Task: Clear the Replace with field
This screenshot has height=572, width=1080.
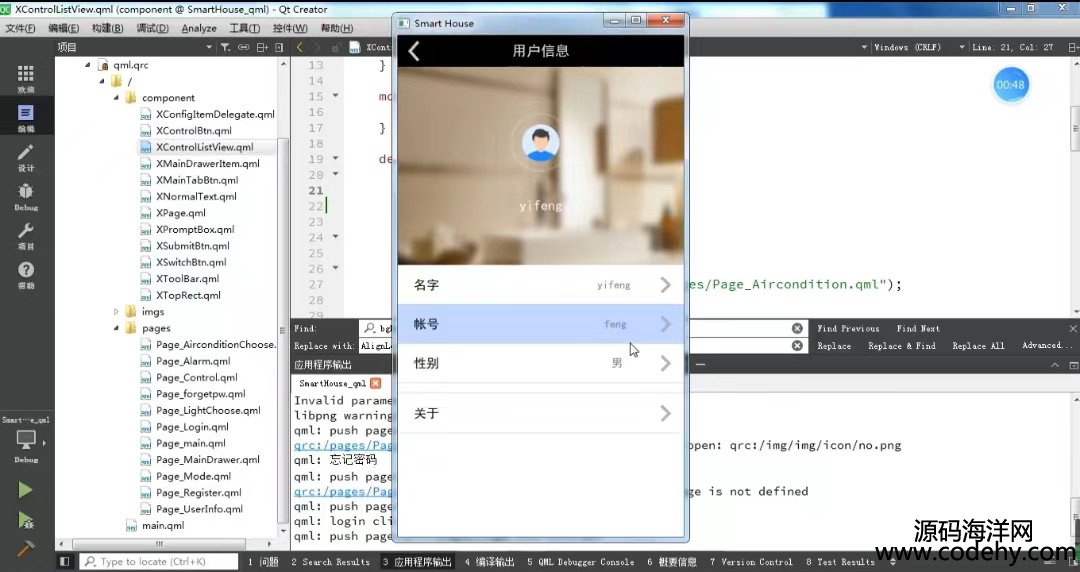Action: 797,345
